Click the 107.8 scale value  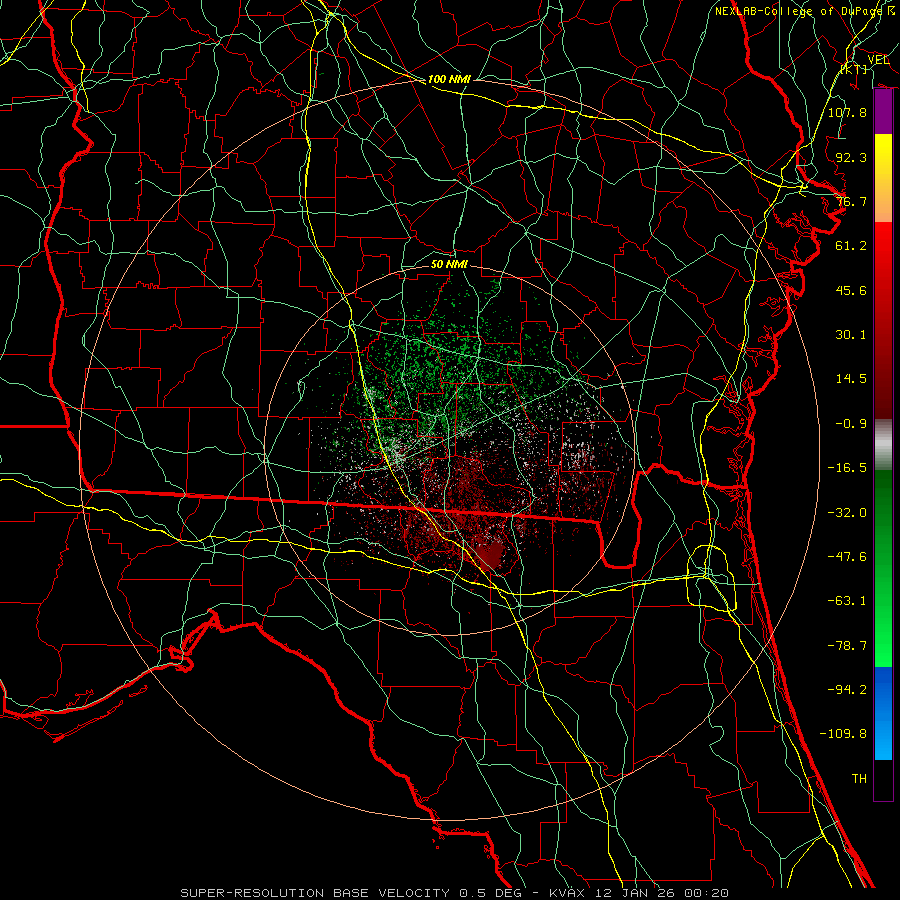pos(847,112)
